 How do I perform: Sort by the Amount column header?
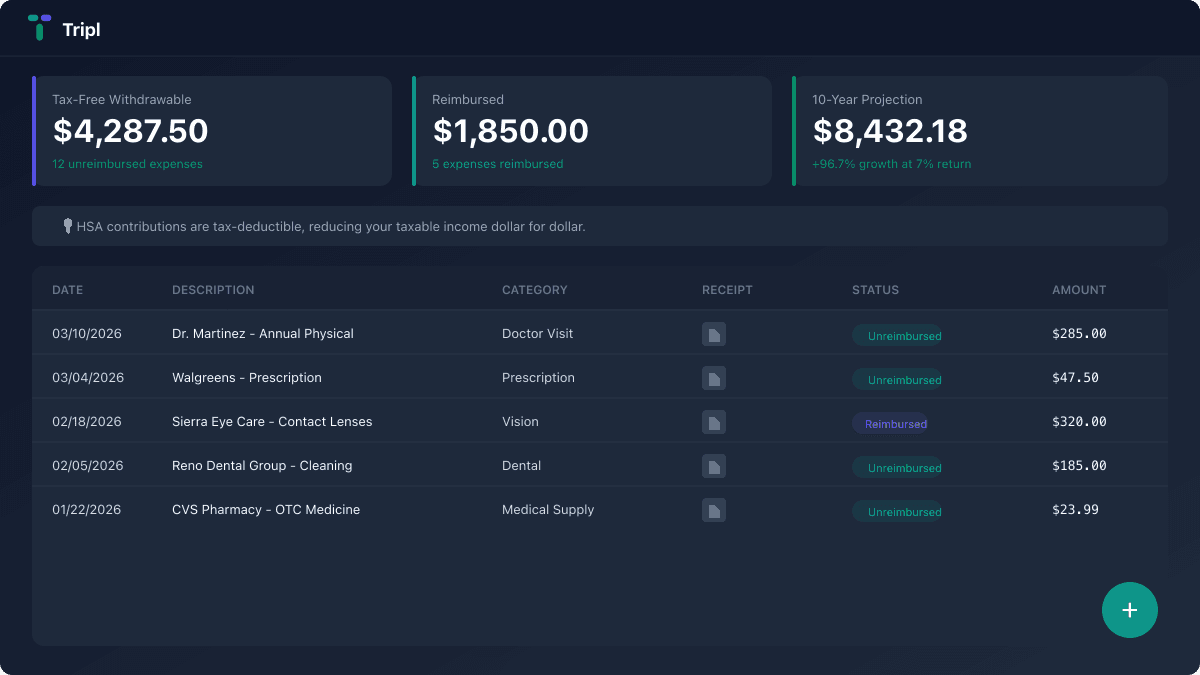1079,290
